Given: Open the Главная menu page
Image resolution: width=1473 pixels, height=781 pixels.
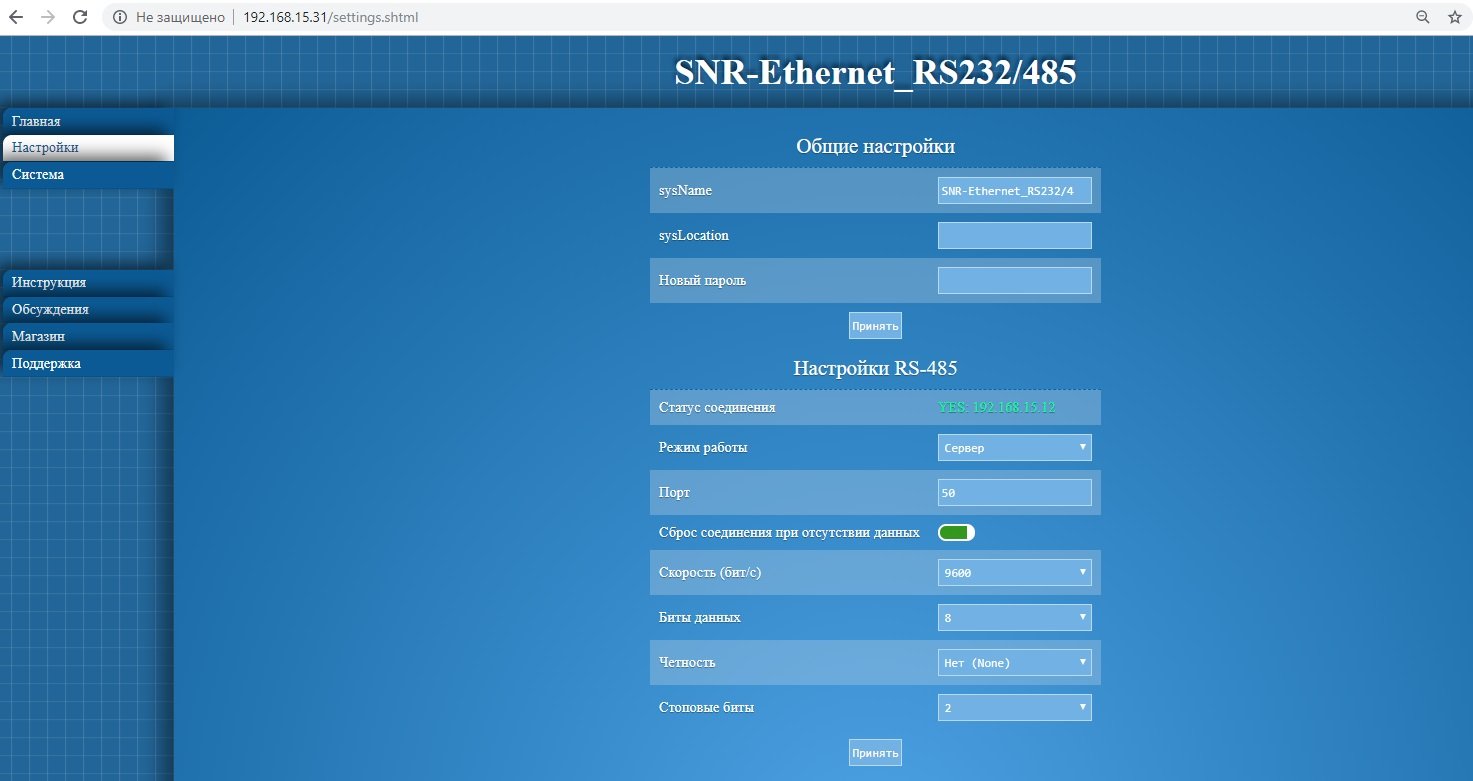Looking at the screenshot, I should click(87, 121).
